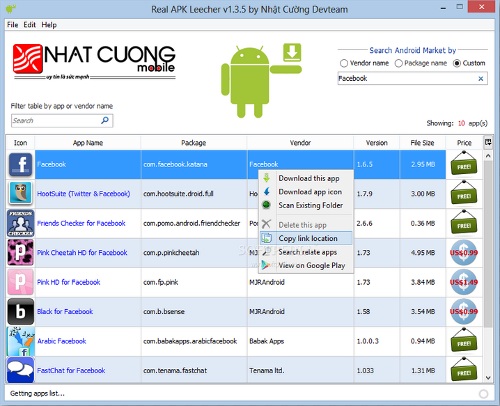The image size is (500, 406).
Task: Click the Friends Checker app icon
Action: pyautogui.click(x=20, y=223)
